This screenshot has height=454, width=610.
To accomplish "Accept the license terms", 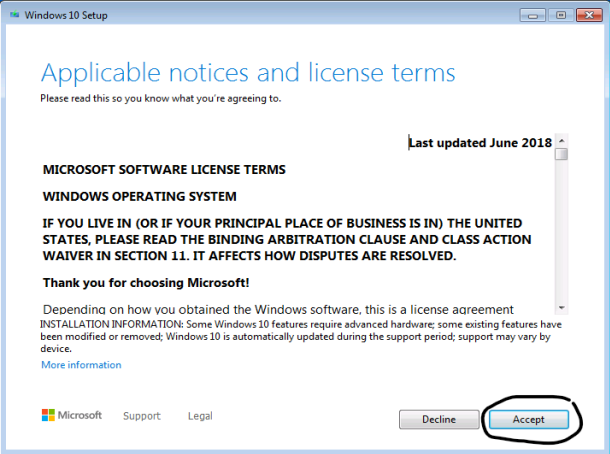I will click(529, 419).
